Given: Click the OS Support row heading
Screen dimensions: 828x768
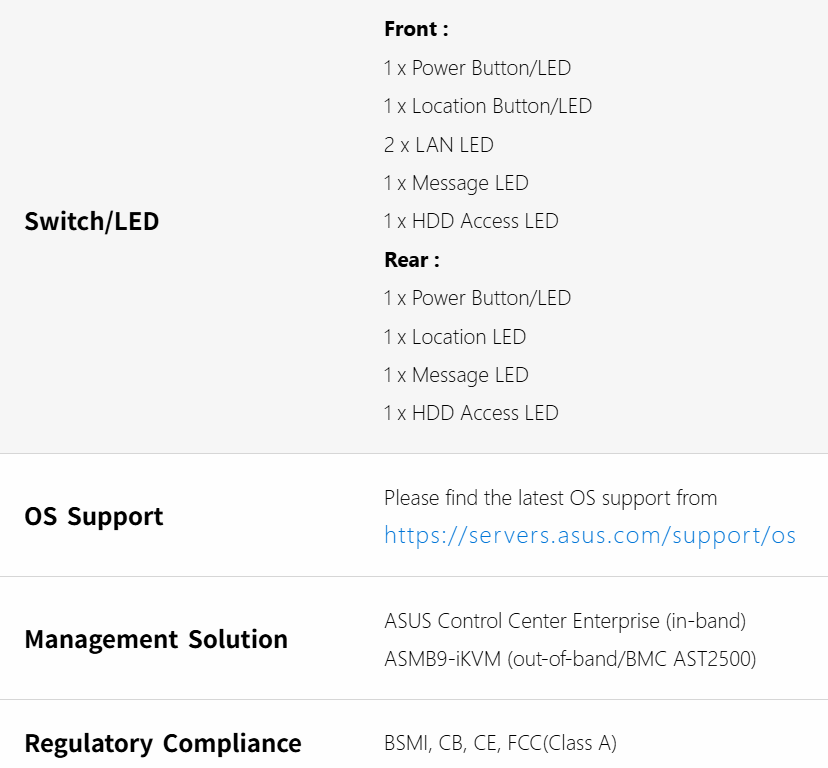Looking at the screenshot, I should (x=94, y=517).
